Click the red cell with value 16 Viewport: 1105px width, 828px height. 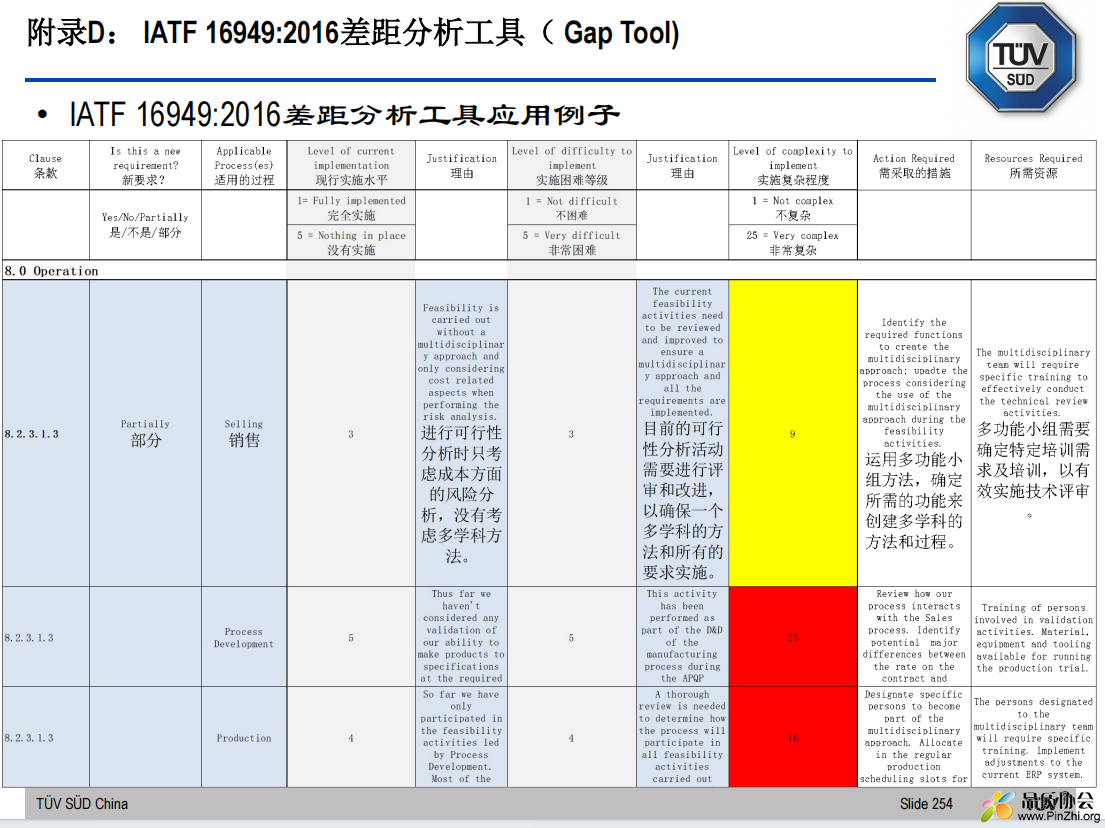(x=793, y=737)
